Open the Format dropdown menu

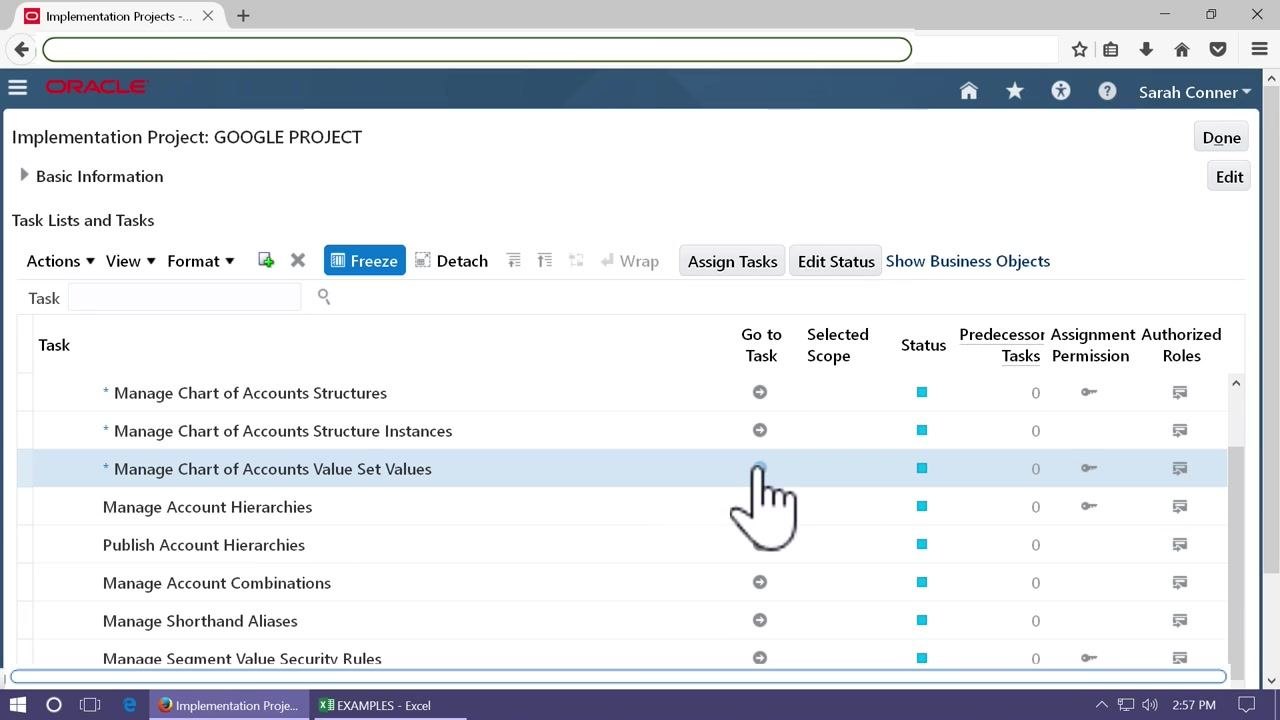(200, 260)
